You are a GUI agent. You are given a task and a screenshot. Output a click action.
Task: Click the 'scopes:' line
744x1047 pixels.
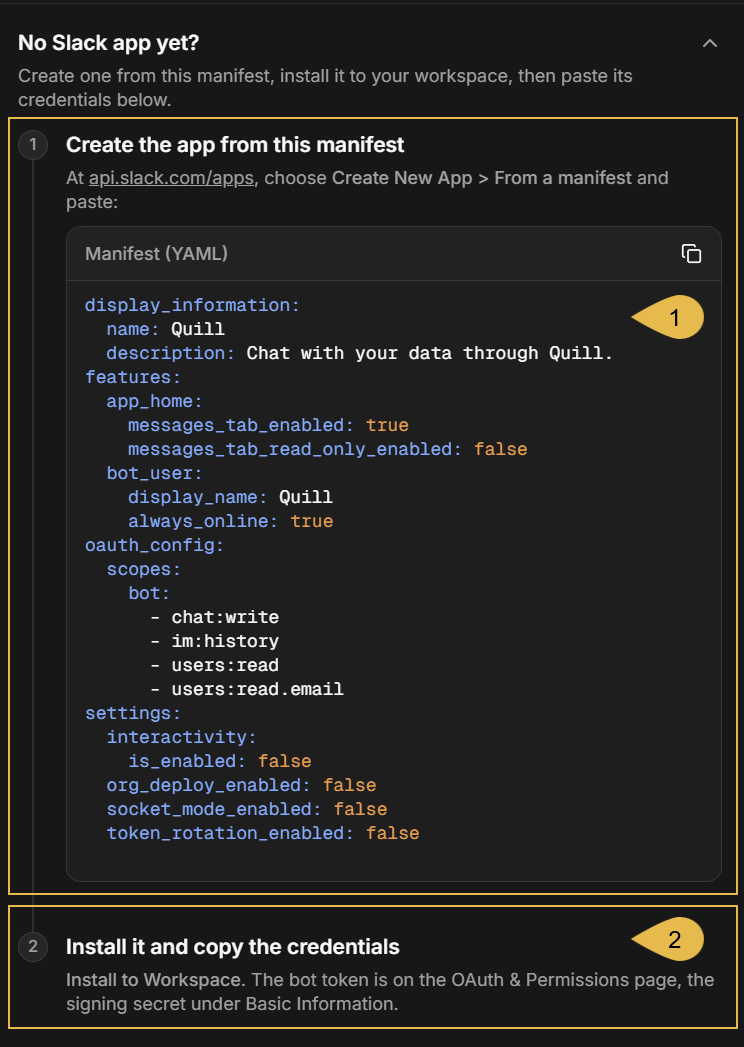(144, 570)
